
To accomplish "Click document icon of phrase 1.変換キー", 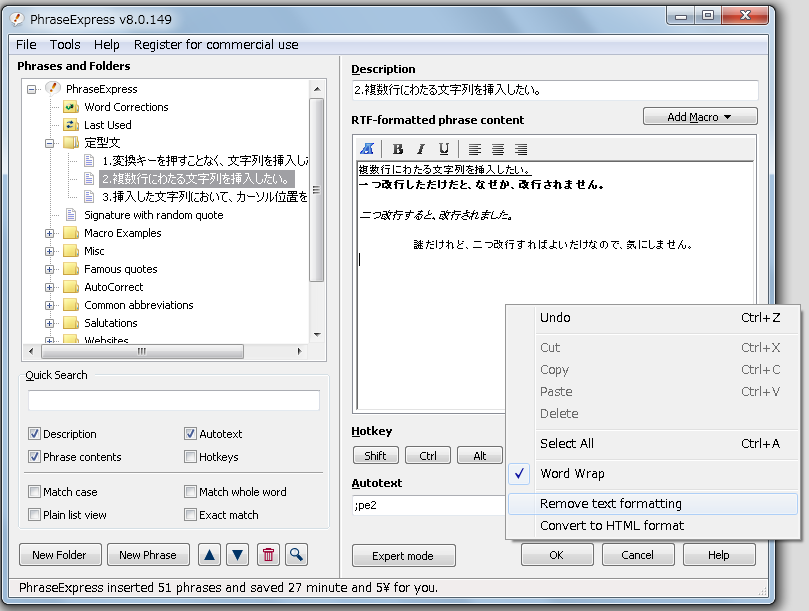I will click(89, 160).
